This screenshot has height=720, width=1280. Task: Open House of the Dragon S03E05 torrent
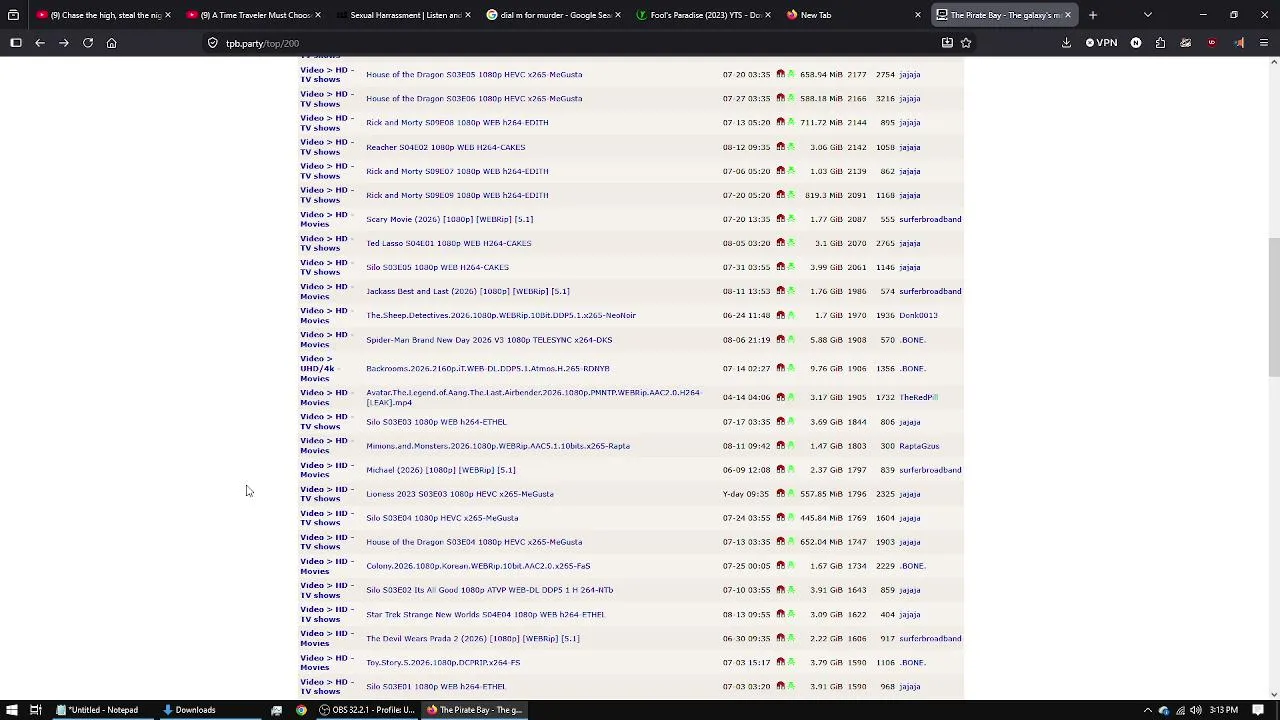[474, 74]
